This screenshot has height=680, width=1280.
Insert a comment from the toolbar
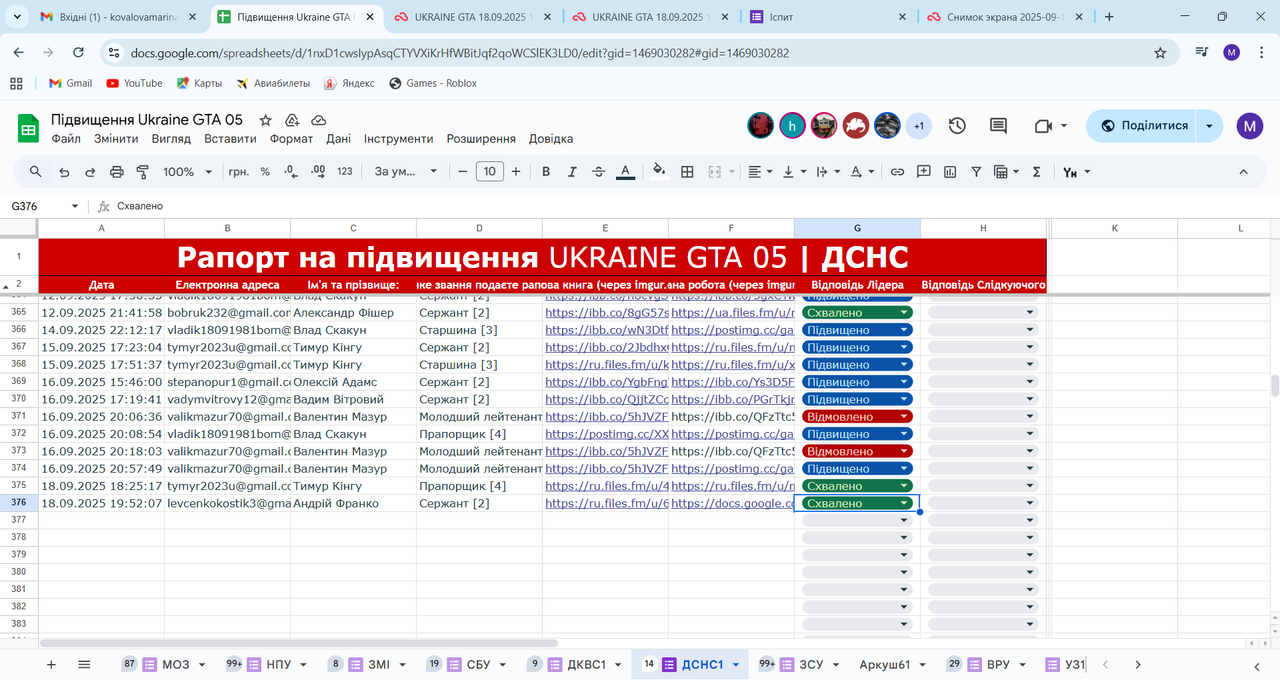coord(924,172)
